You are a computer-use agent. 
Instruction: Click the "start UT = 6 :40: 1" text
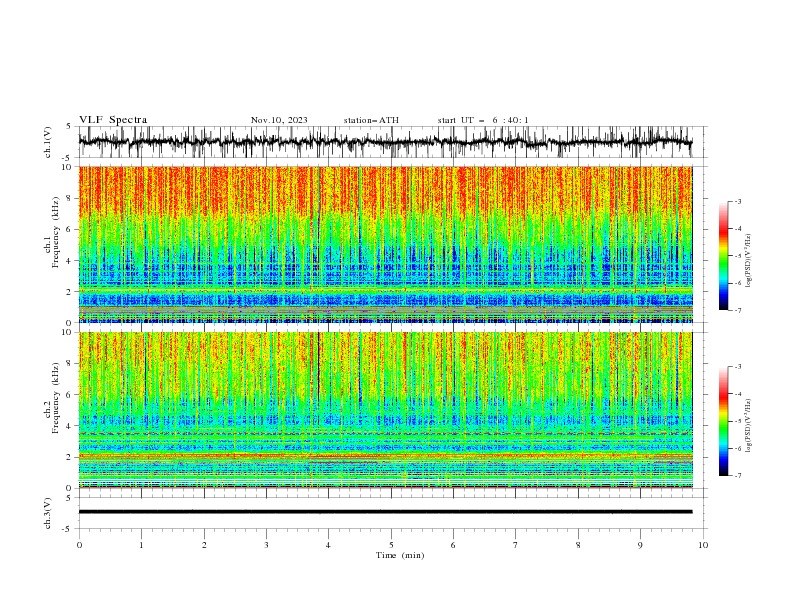(x=483, y=120)
